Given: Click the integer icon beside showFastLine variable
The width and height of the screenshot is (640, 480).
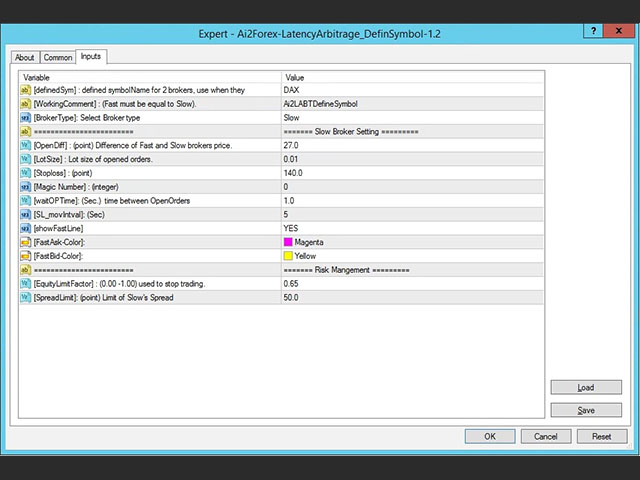Looking at the screenshot, I should click(25, 228).
